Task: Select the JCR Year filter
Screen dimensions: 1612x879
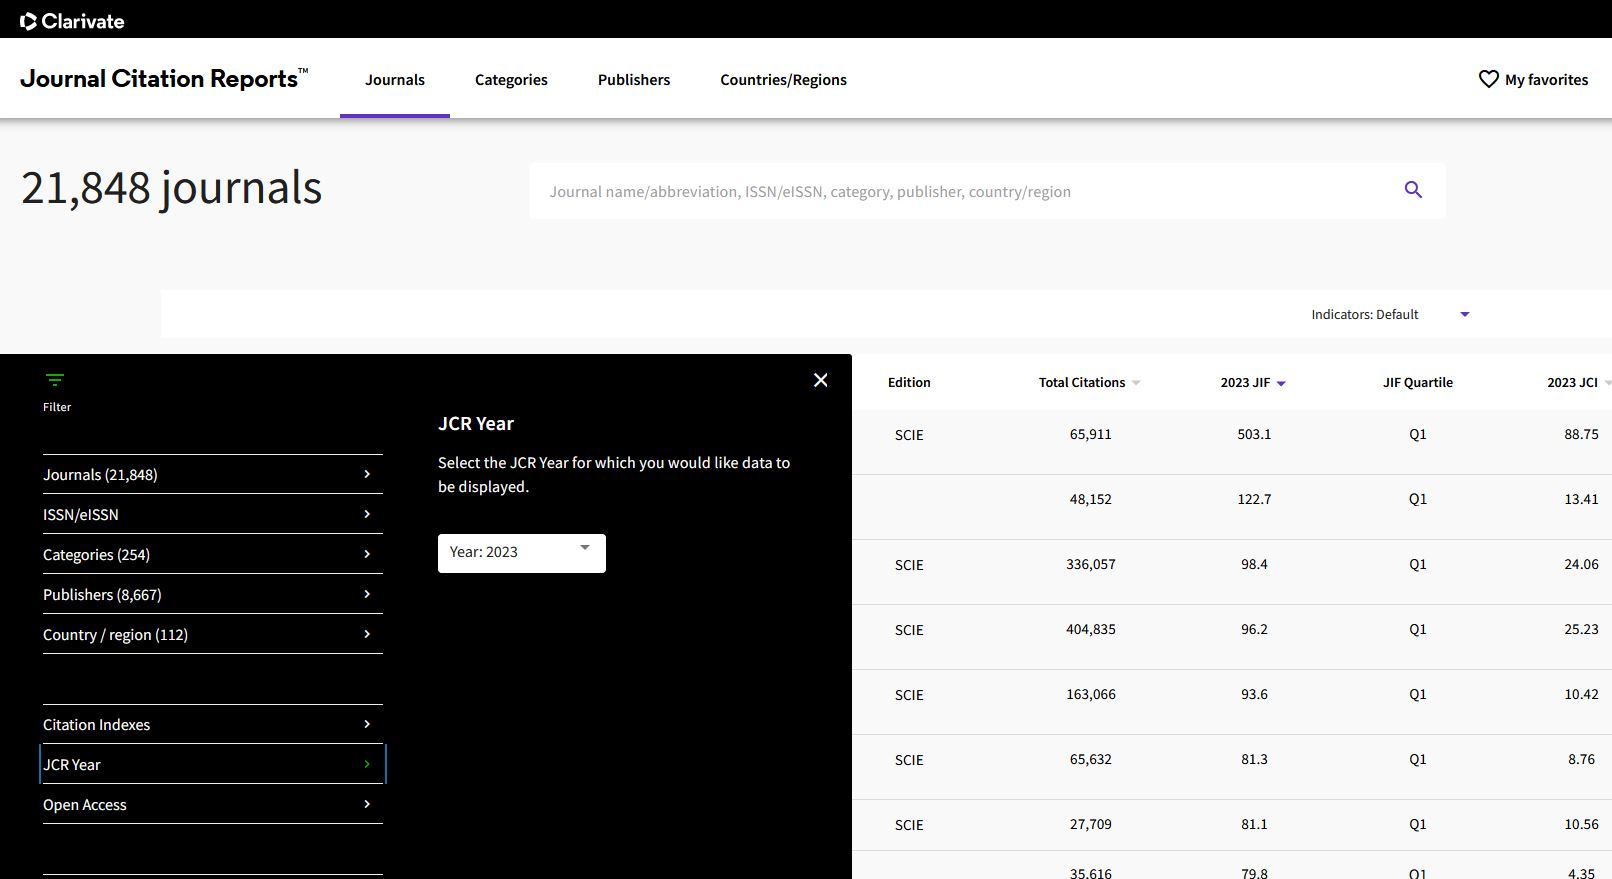Action: click(212, 764)
